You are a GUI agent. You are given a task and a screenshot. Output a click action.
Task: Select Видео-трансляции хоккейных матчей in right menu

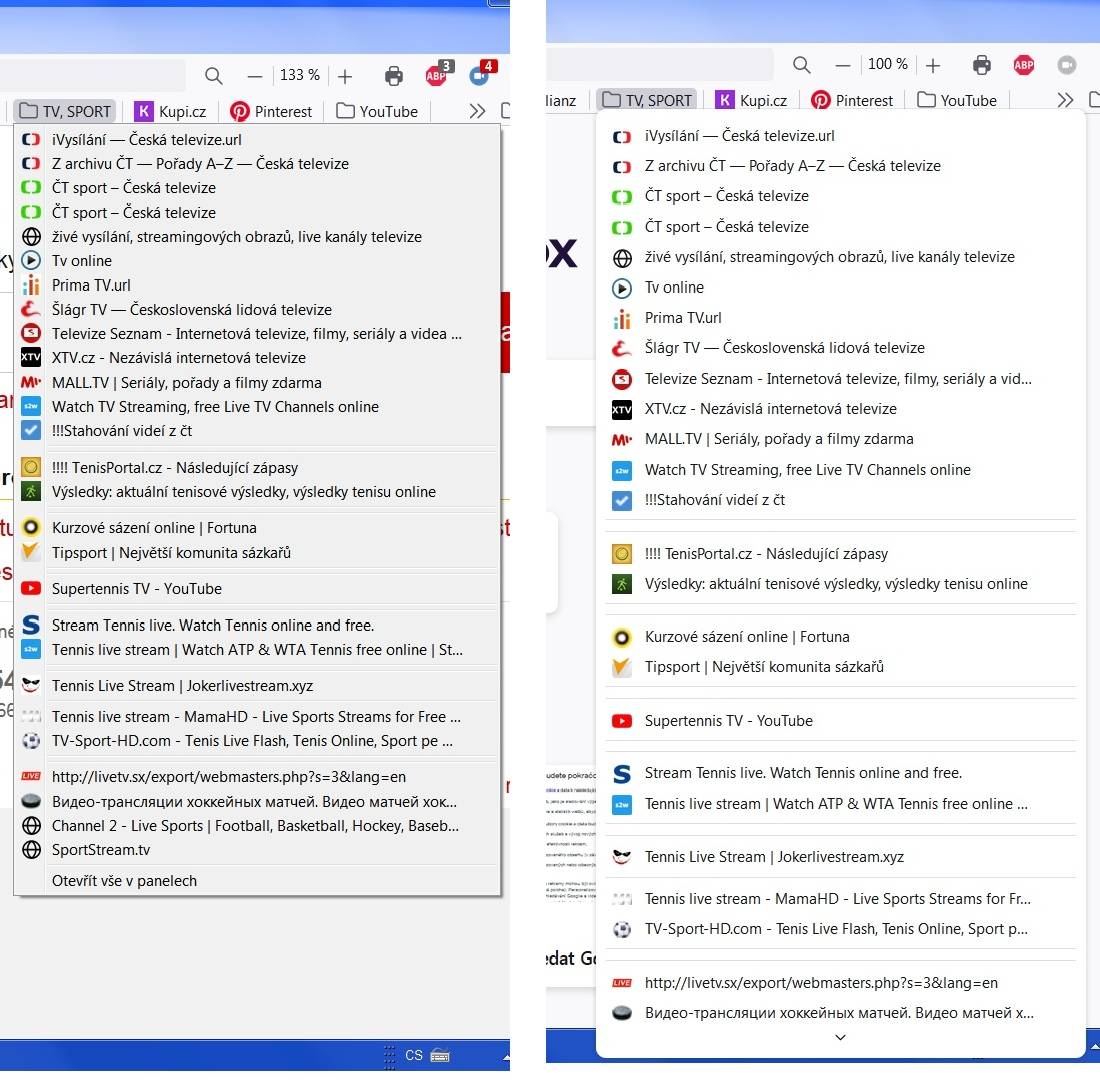click(840, 1013)
